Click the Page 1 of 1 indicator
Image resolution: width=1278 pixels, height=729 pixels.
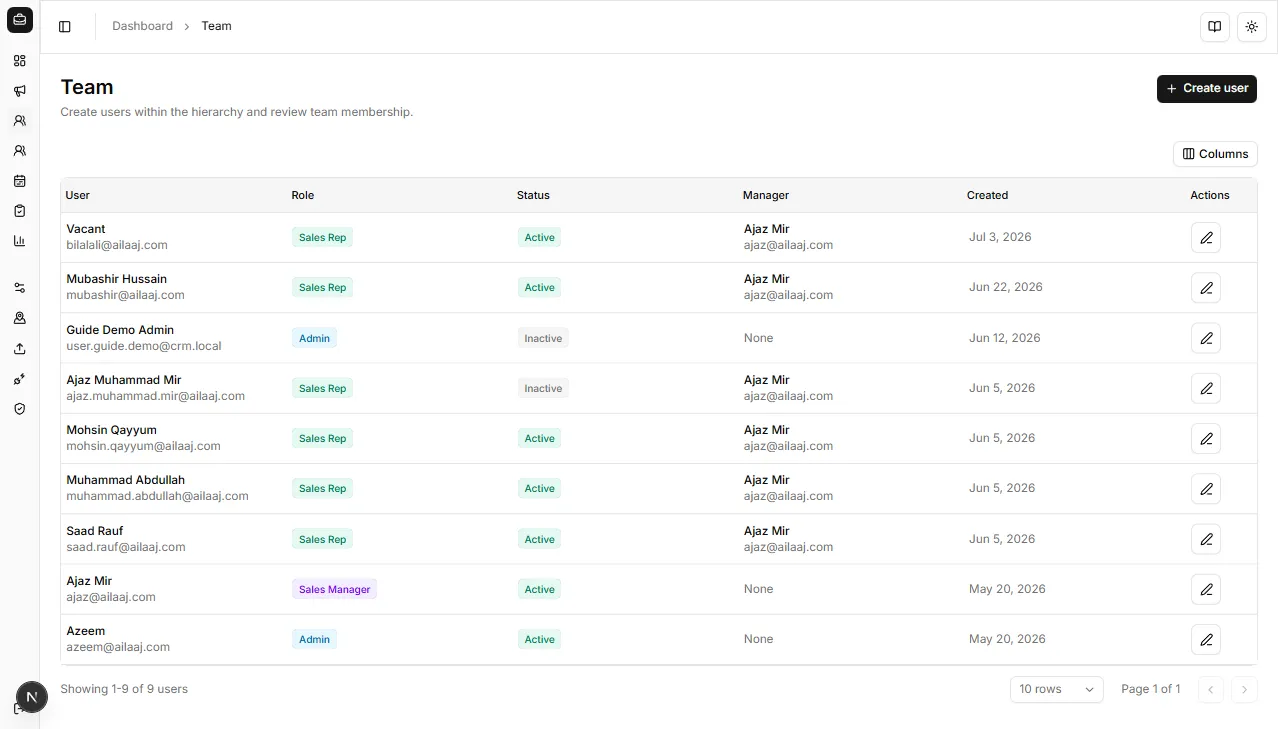tap(1150, 689)
